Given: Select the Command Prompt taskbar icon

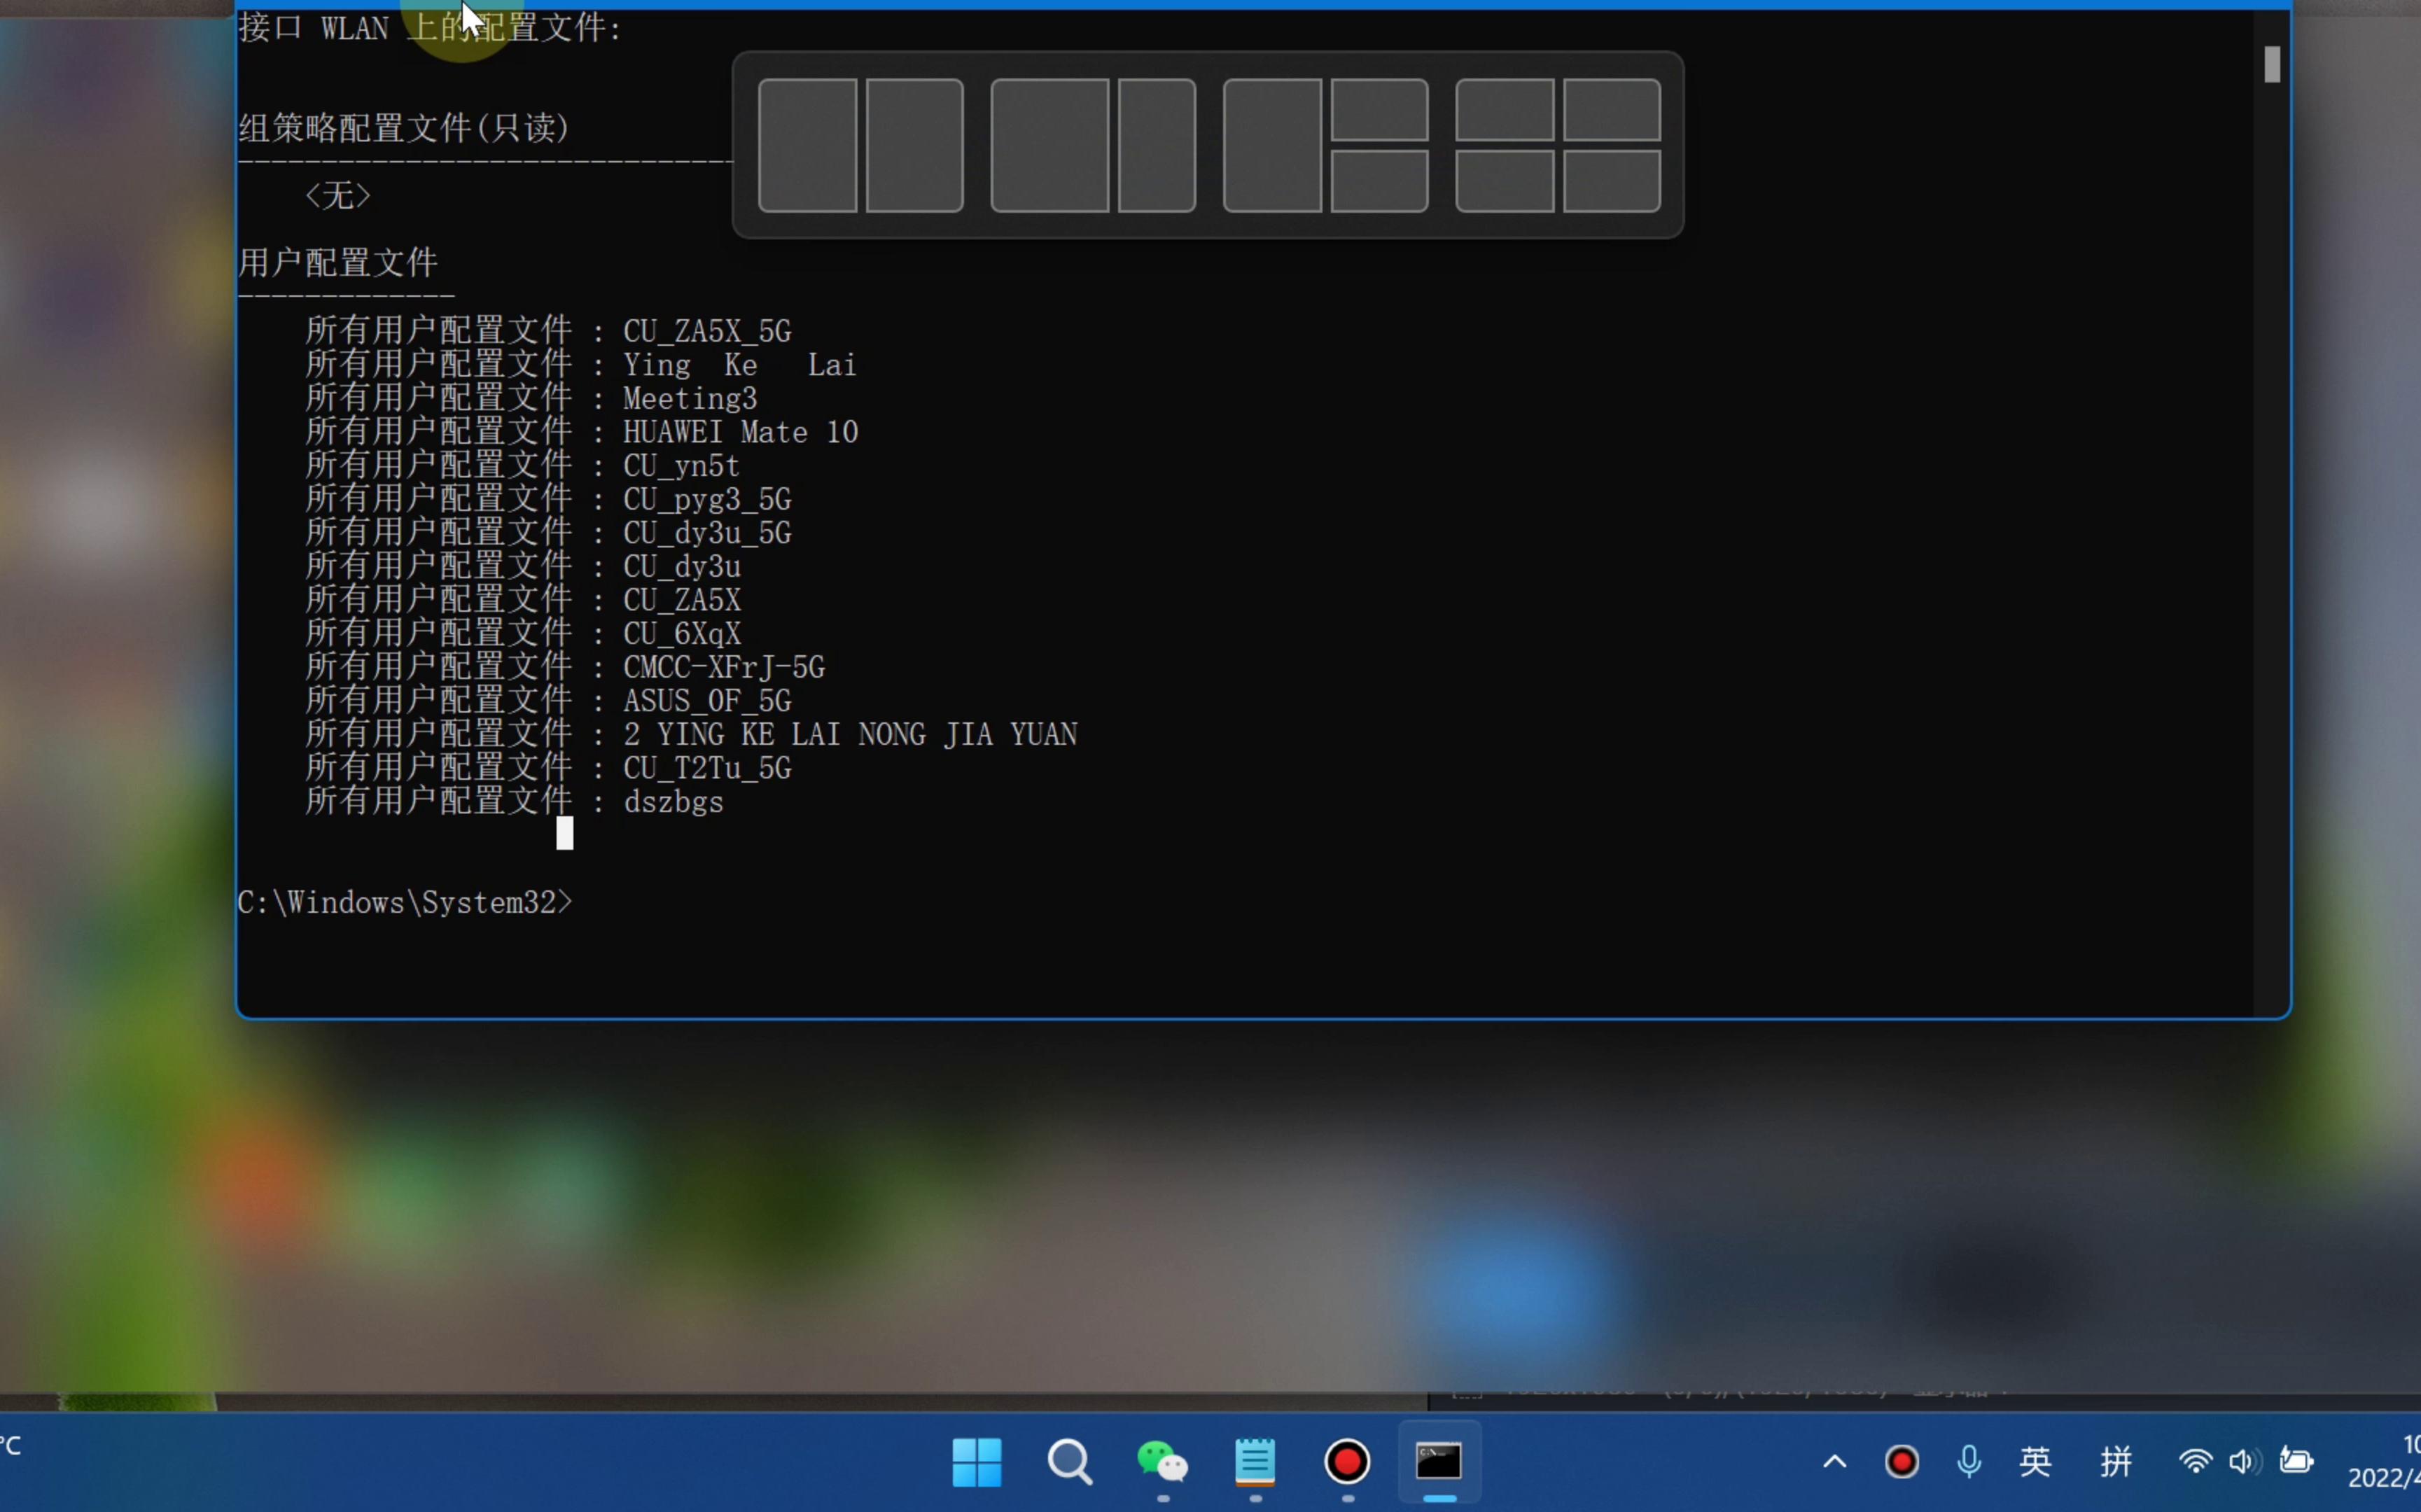Looking at the screenshot, I should 1439,1462.
